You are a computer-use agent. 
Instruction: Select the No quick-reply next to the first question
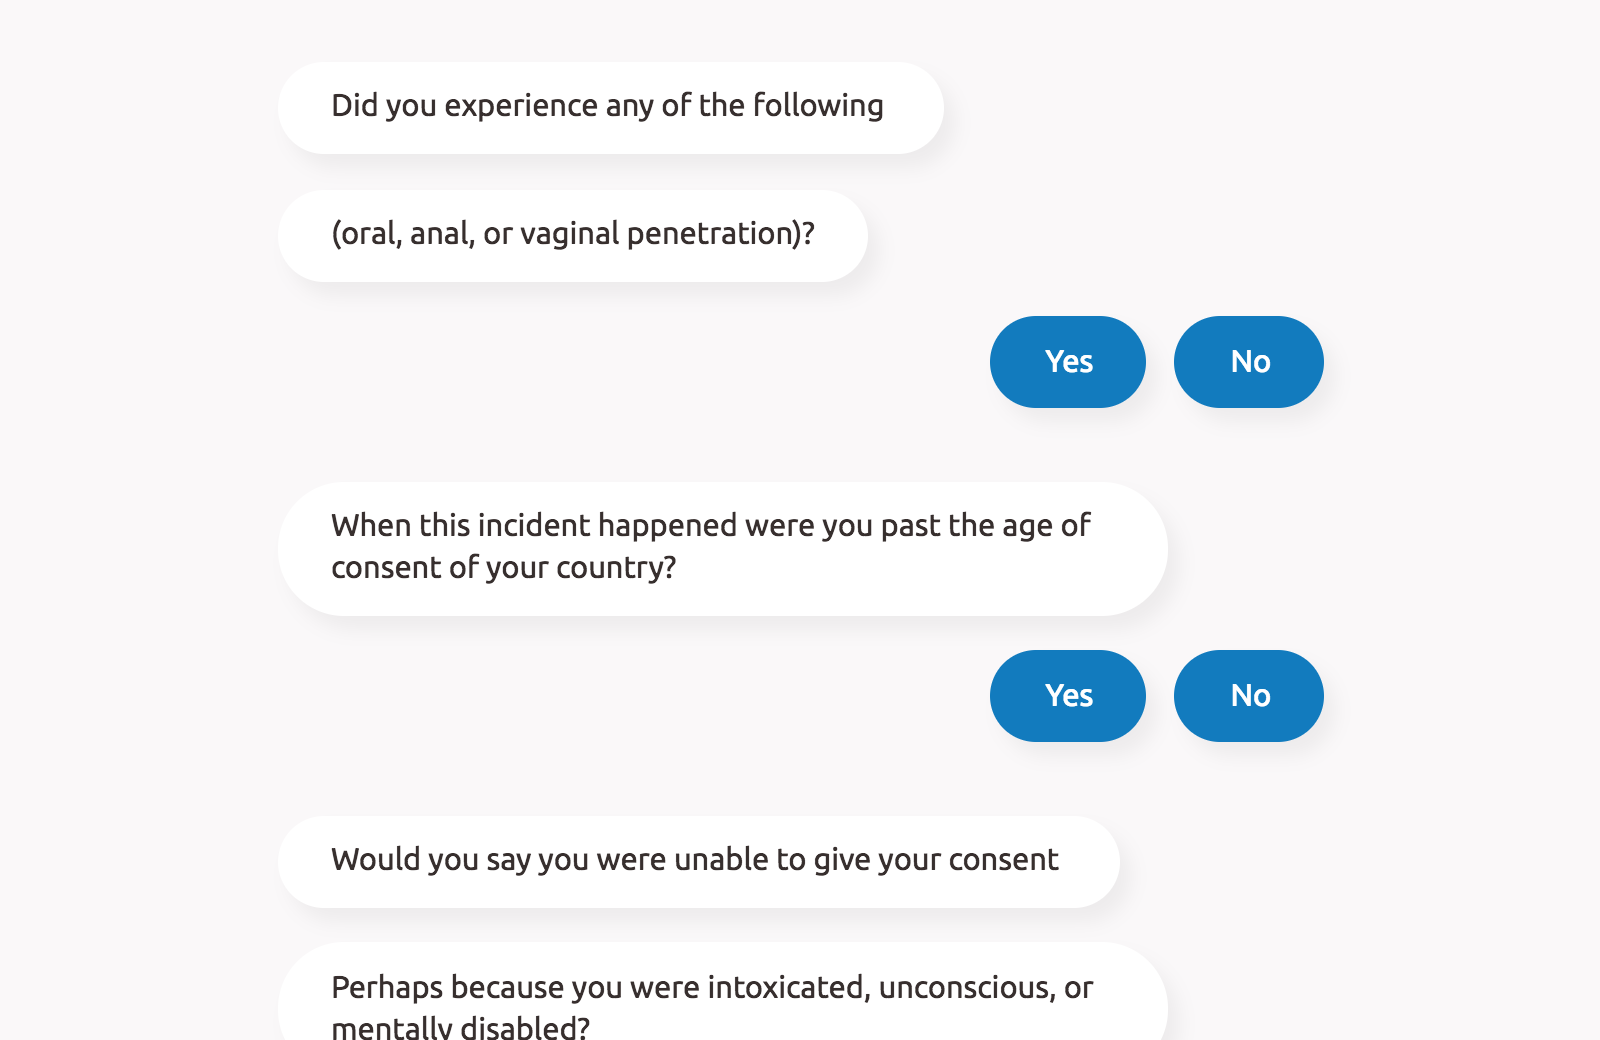click(1248, 361)
